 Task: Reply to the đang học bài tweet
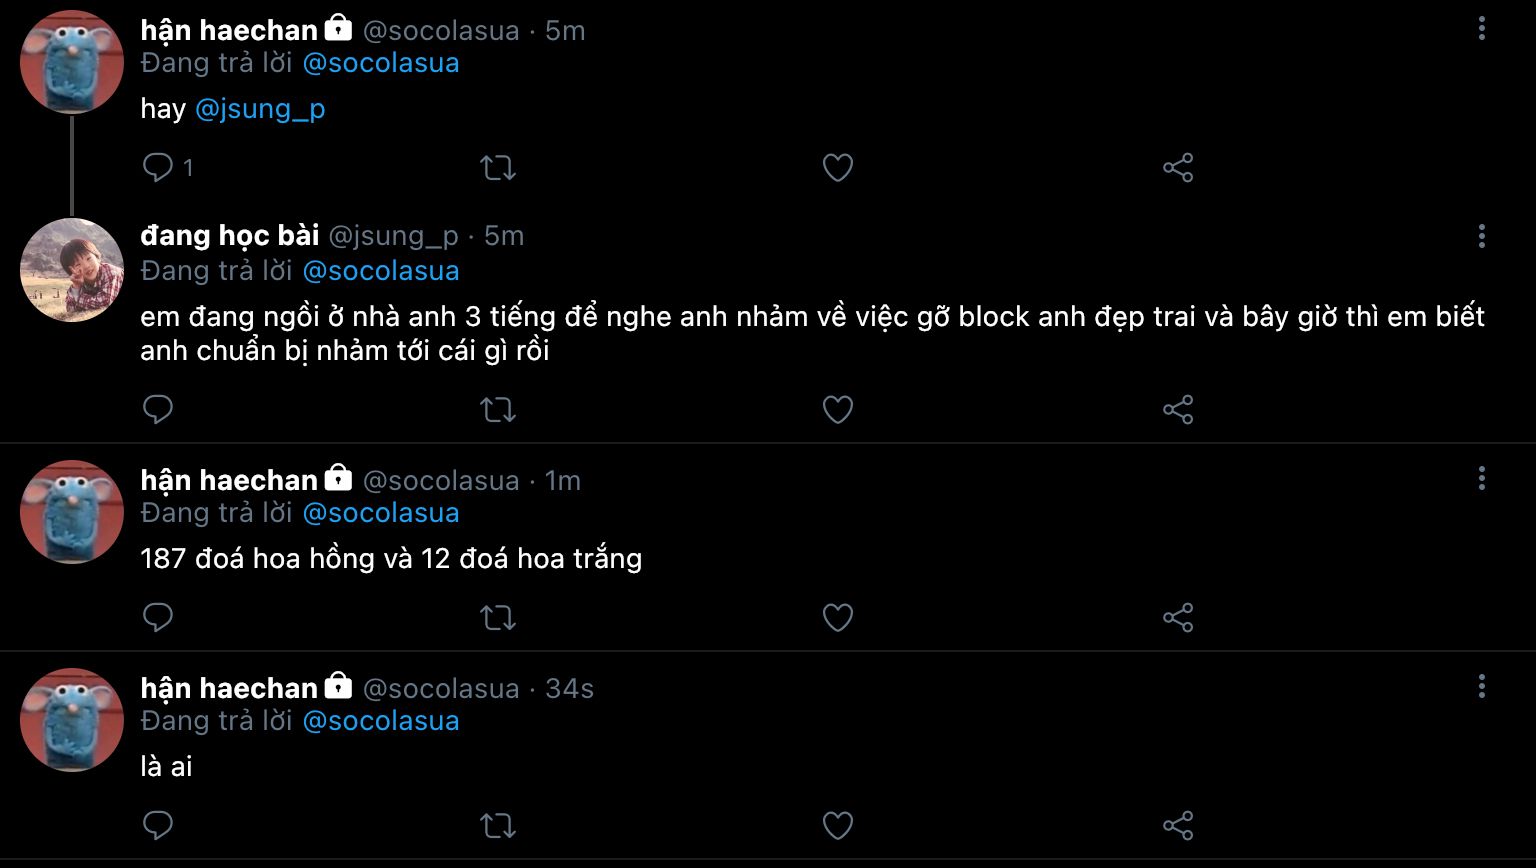158,409
